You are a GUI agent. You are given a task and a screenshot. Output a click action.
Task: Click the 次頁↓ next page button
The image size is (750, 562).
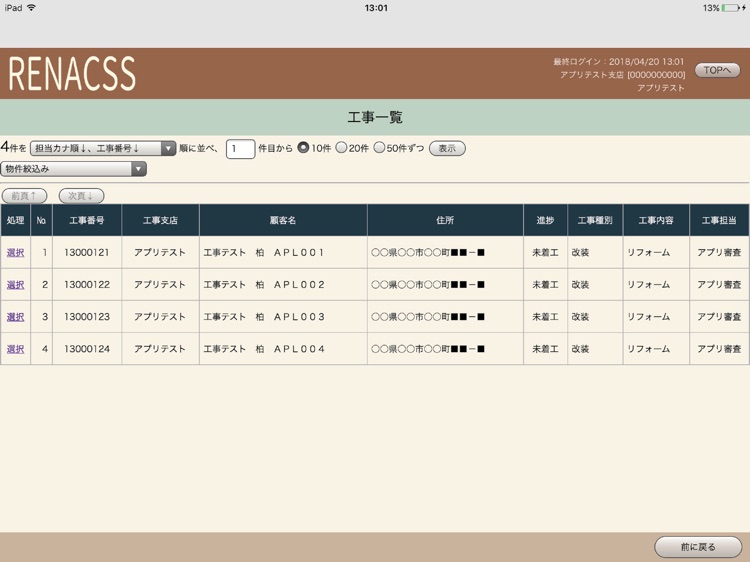tap(81, 196)
